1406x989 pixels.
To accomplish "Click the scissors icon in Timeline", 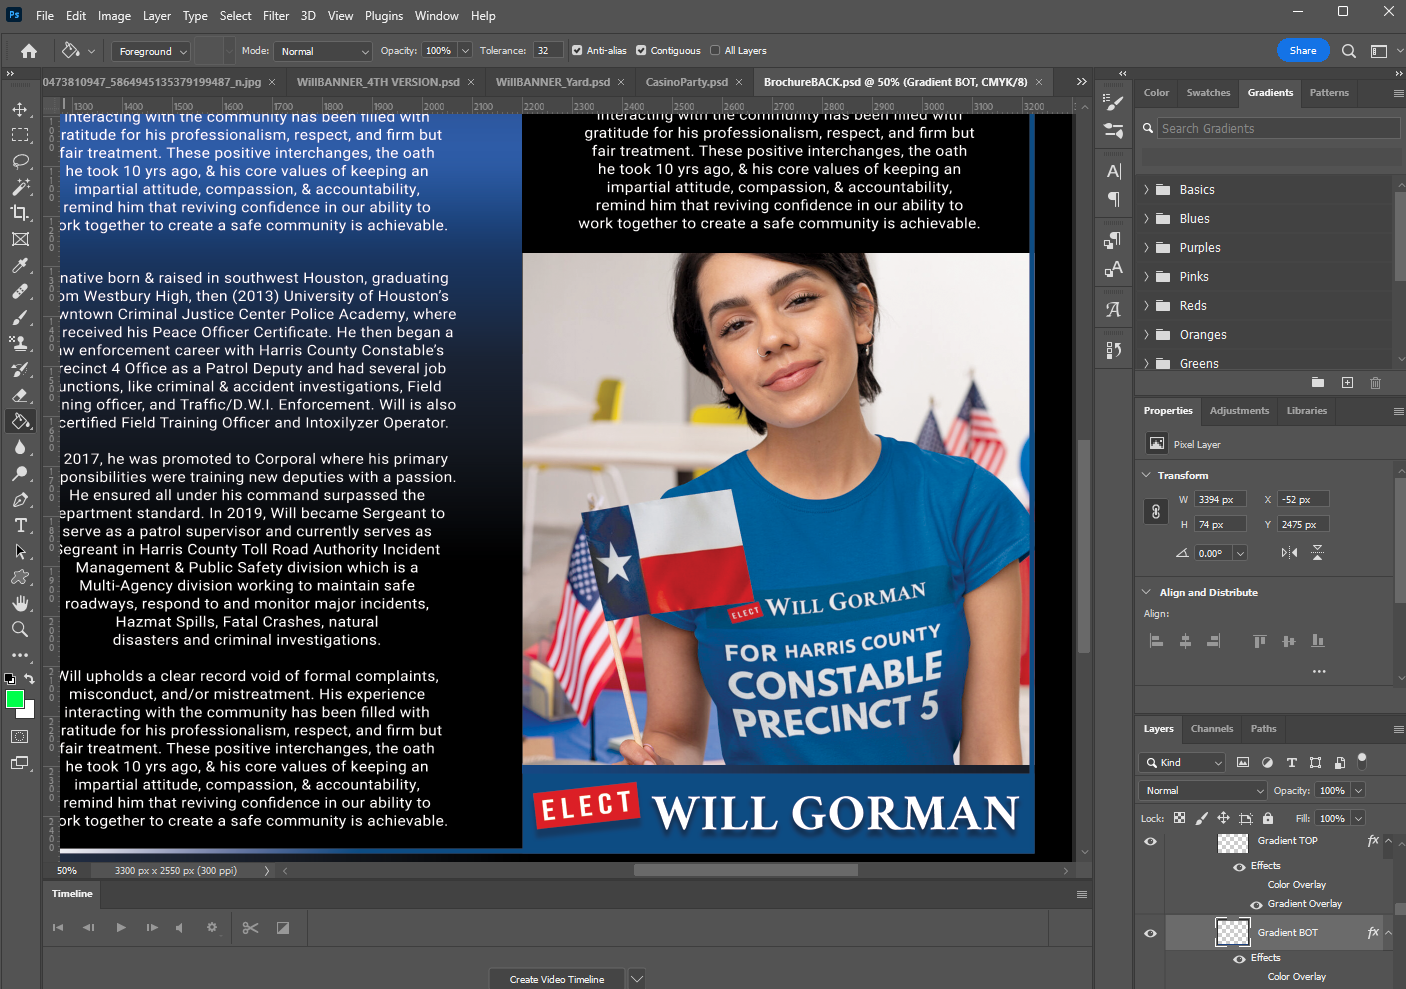I will click(x=250, y=928).
